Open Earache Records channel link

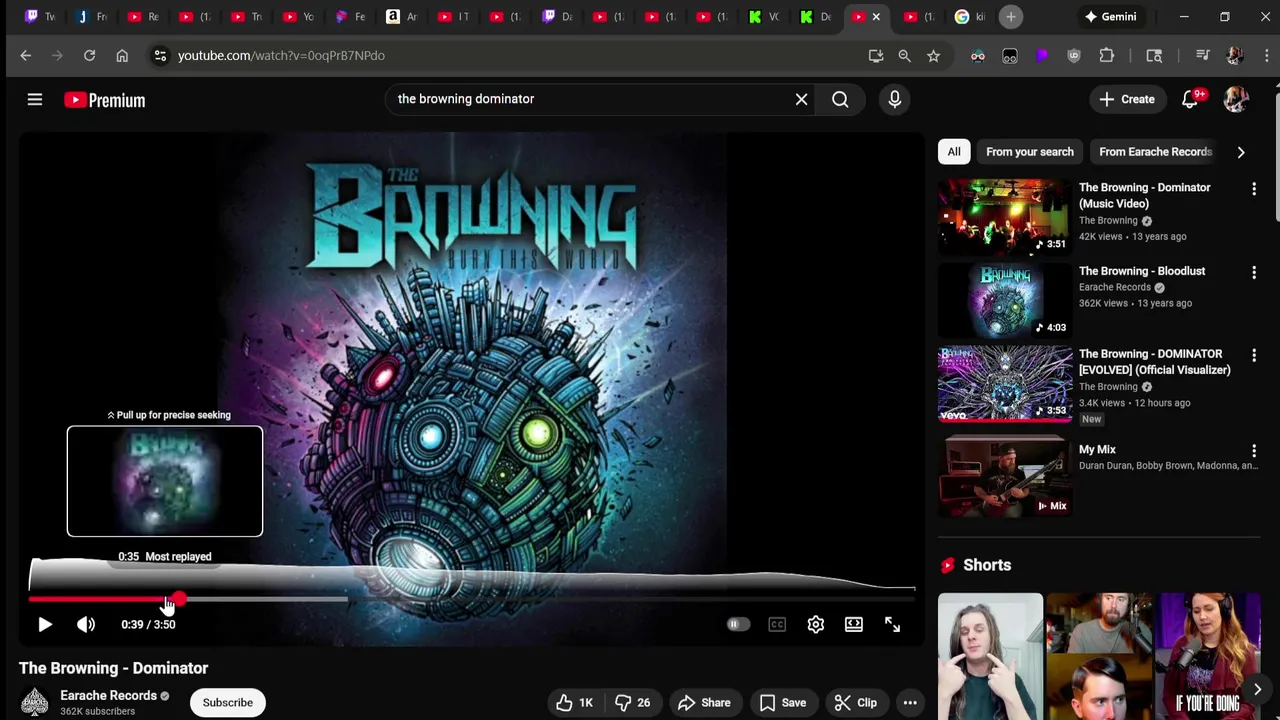tap(108, 695)
